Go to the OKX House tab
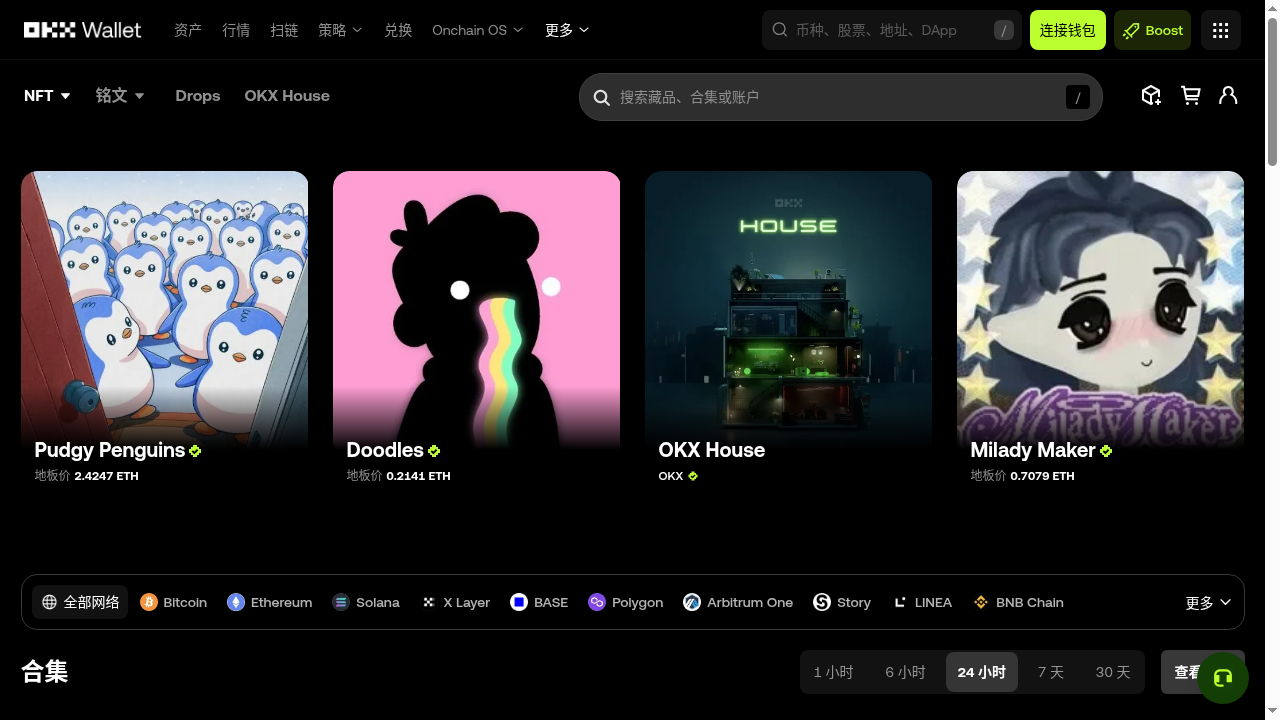The height and width of the screenshot is (720, 1280). tap(287, 96)
